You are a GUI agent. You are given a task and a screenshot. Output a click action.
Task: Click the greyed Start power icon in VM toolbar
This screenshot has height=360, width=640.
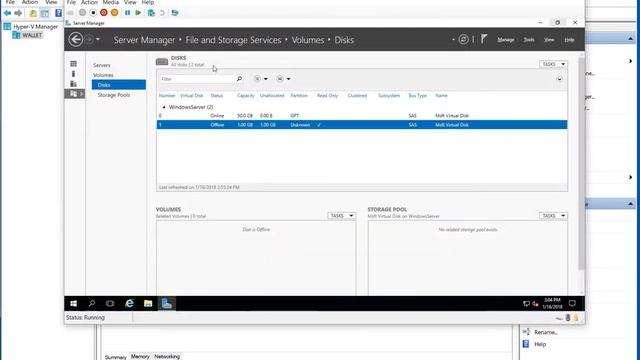(82, 13)
